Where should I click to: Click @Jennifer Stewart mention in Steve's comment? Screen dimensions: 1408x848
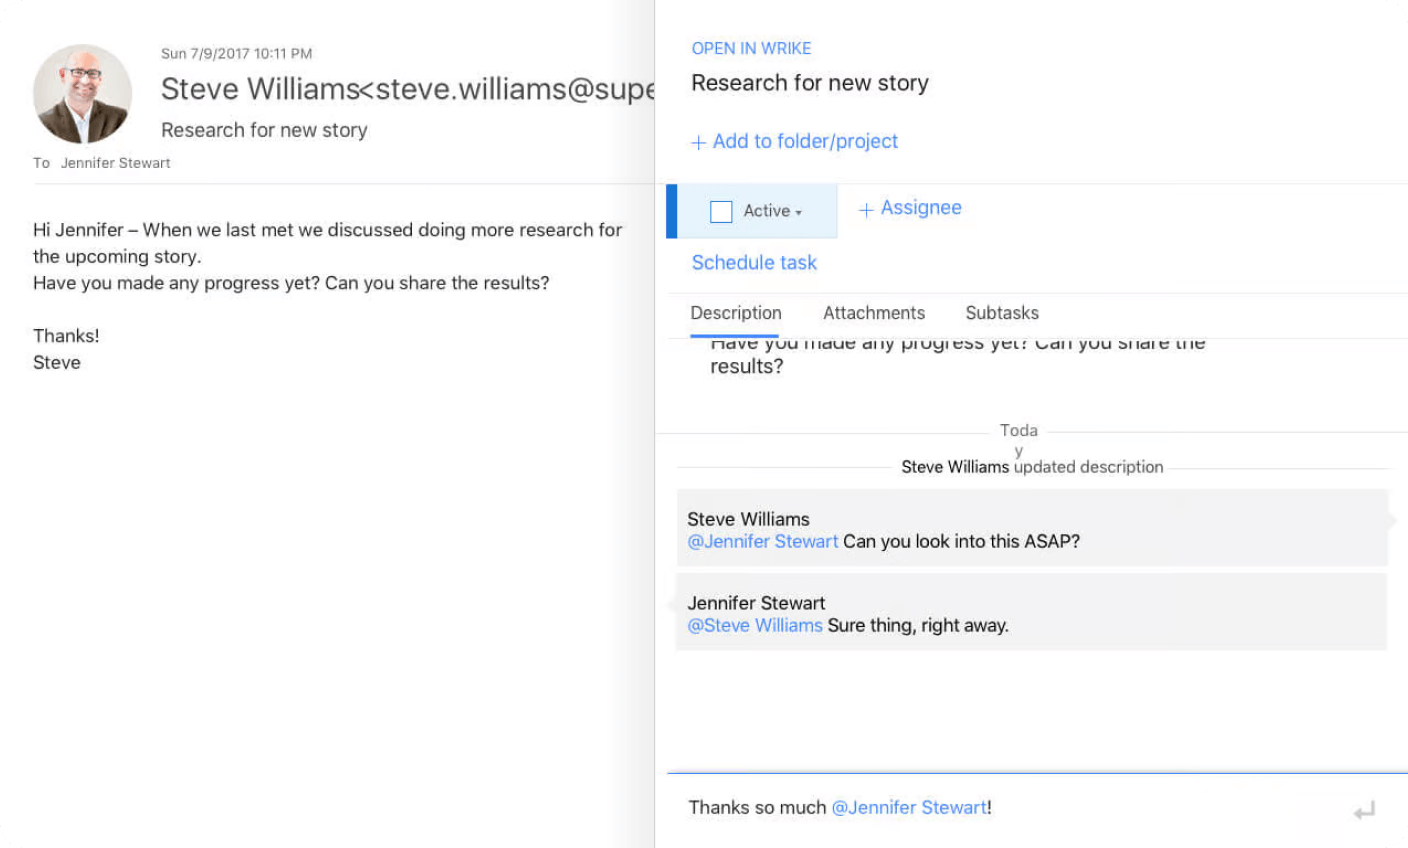(762, 542)
